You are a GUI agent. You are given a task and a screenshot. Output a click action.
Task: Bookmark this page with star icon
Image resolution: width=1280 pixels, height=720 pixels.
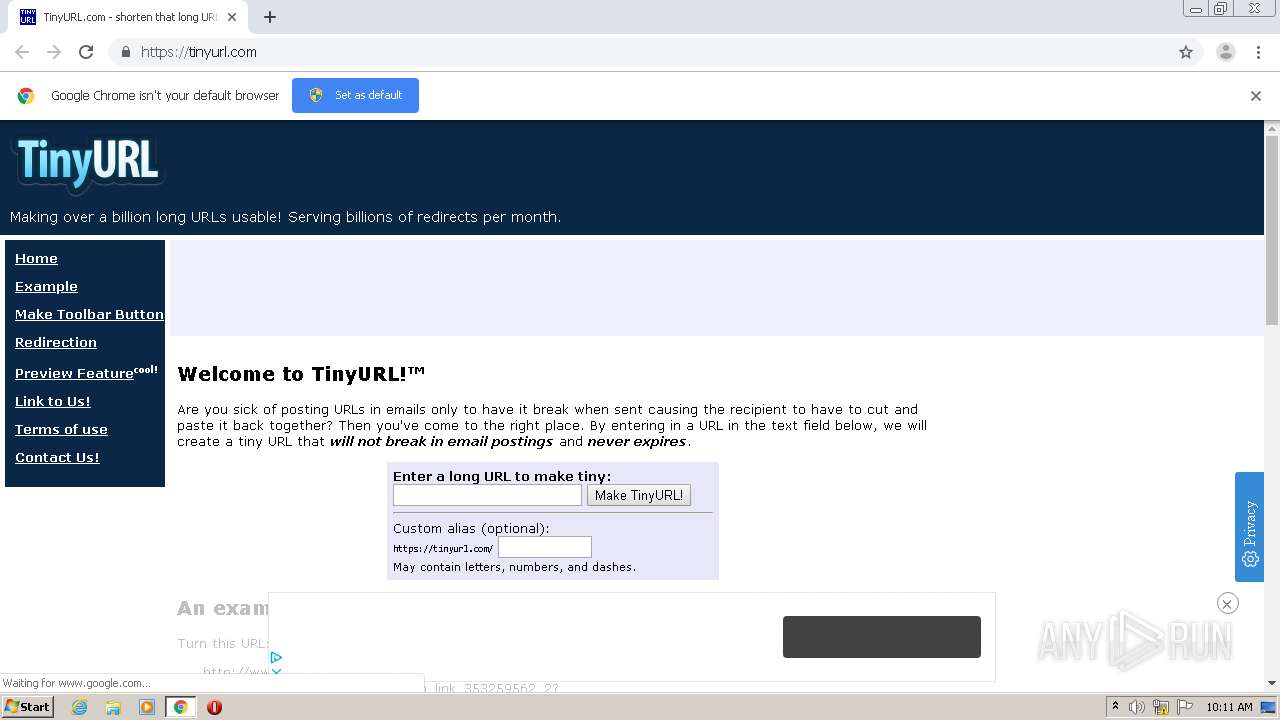click(x=1186, y=52)
